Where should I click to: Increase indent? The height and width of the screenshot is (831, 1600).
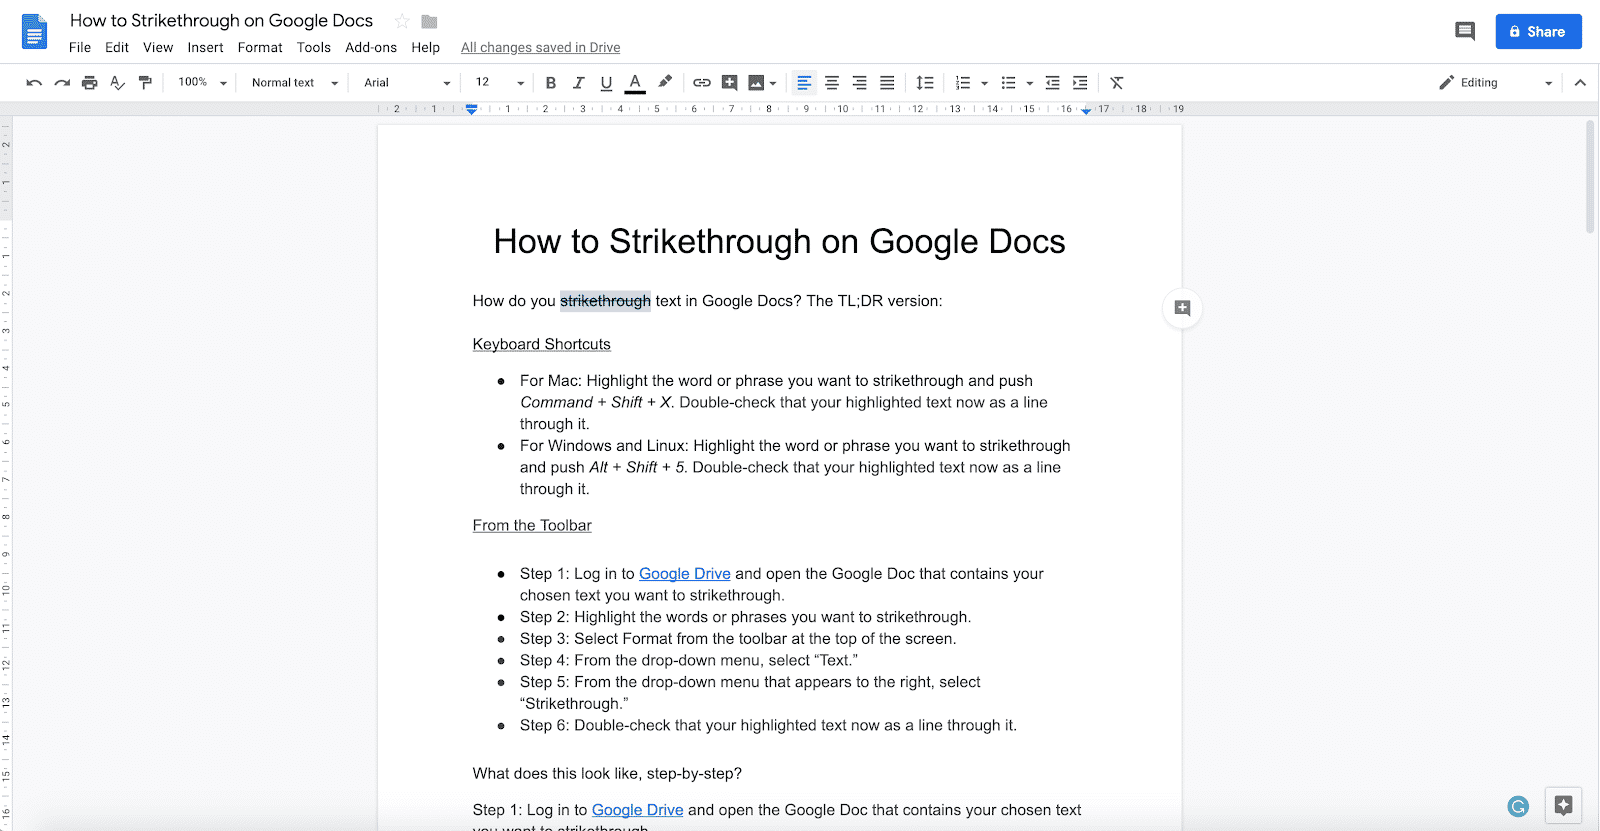pos(1080,83)
